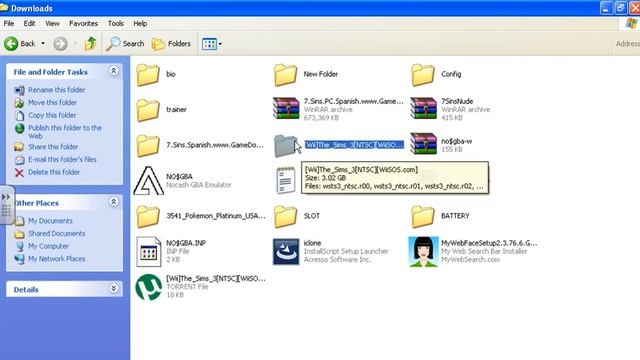Select the Config folder icon
The height and width of the screenshot is (360, 640).
pyautogui.click(x=422, y=74)
